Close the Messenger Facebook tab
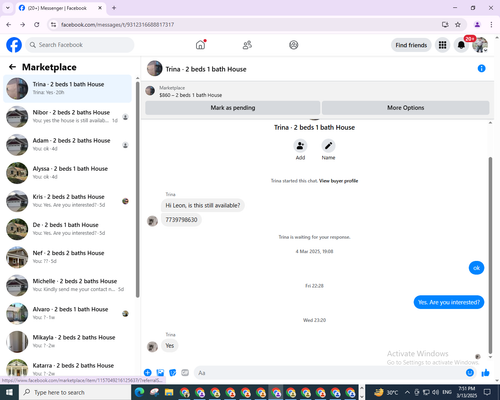The width and height of the screenshot is (500, 400). coord(100,8)
